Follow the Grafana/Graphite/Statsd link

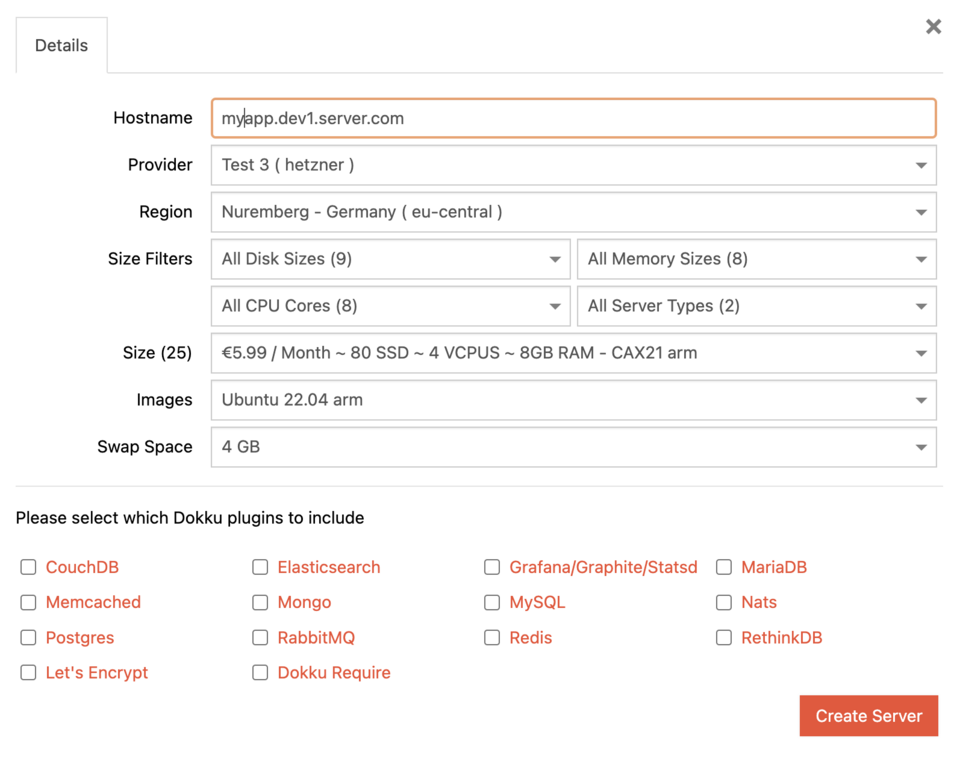[603, 567]
